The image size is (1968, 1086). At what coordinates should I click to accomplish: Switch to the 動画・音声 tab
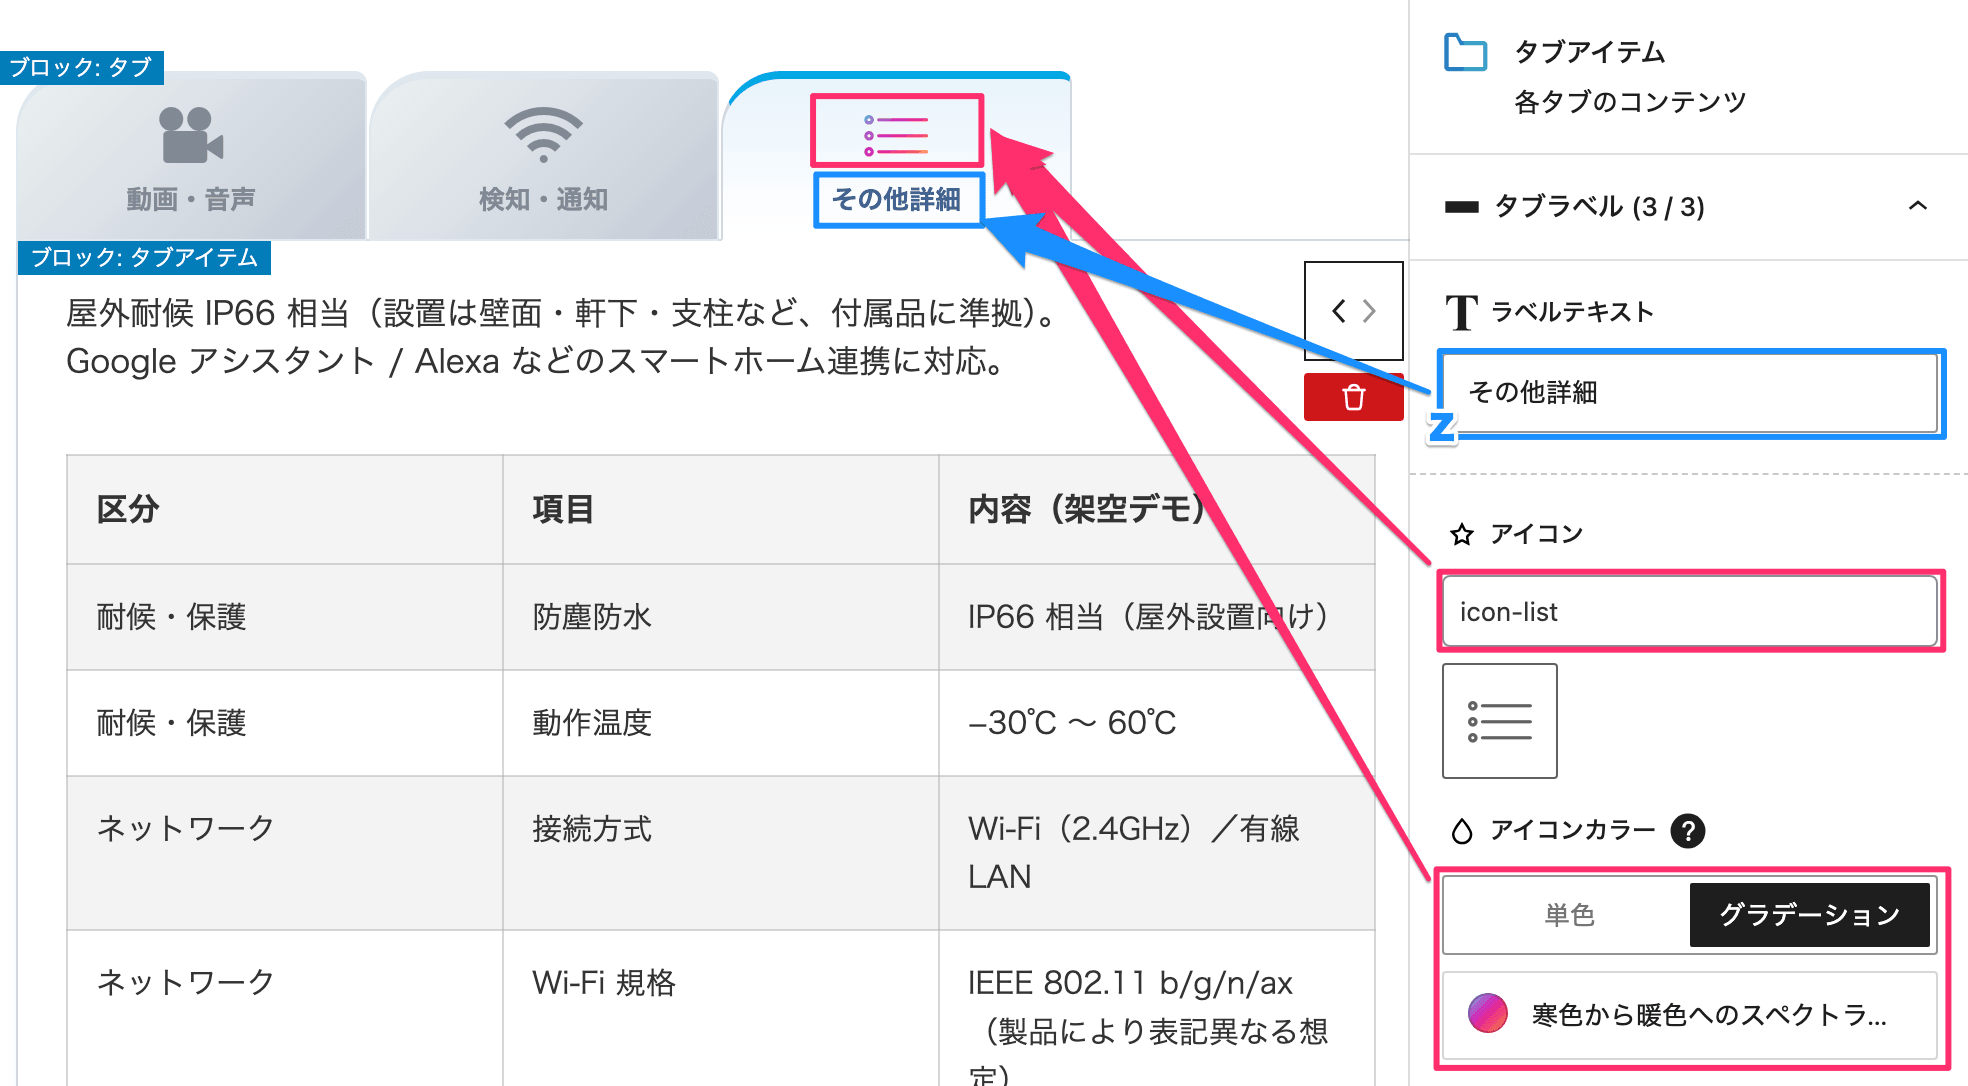tap(190, 199)
